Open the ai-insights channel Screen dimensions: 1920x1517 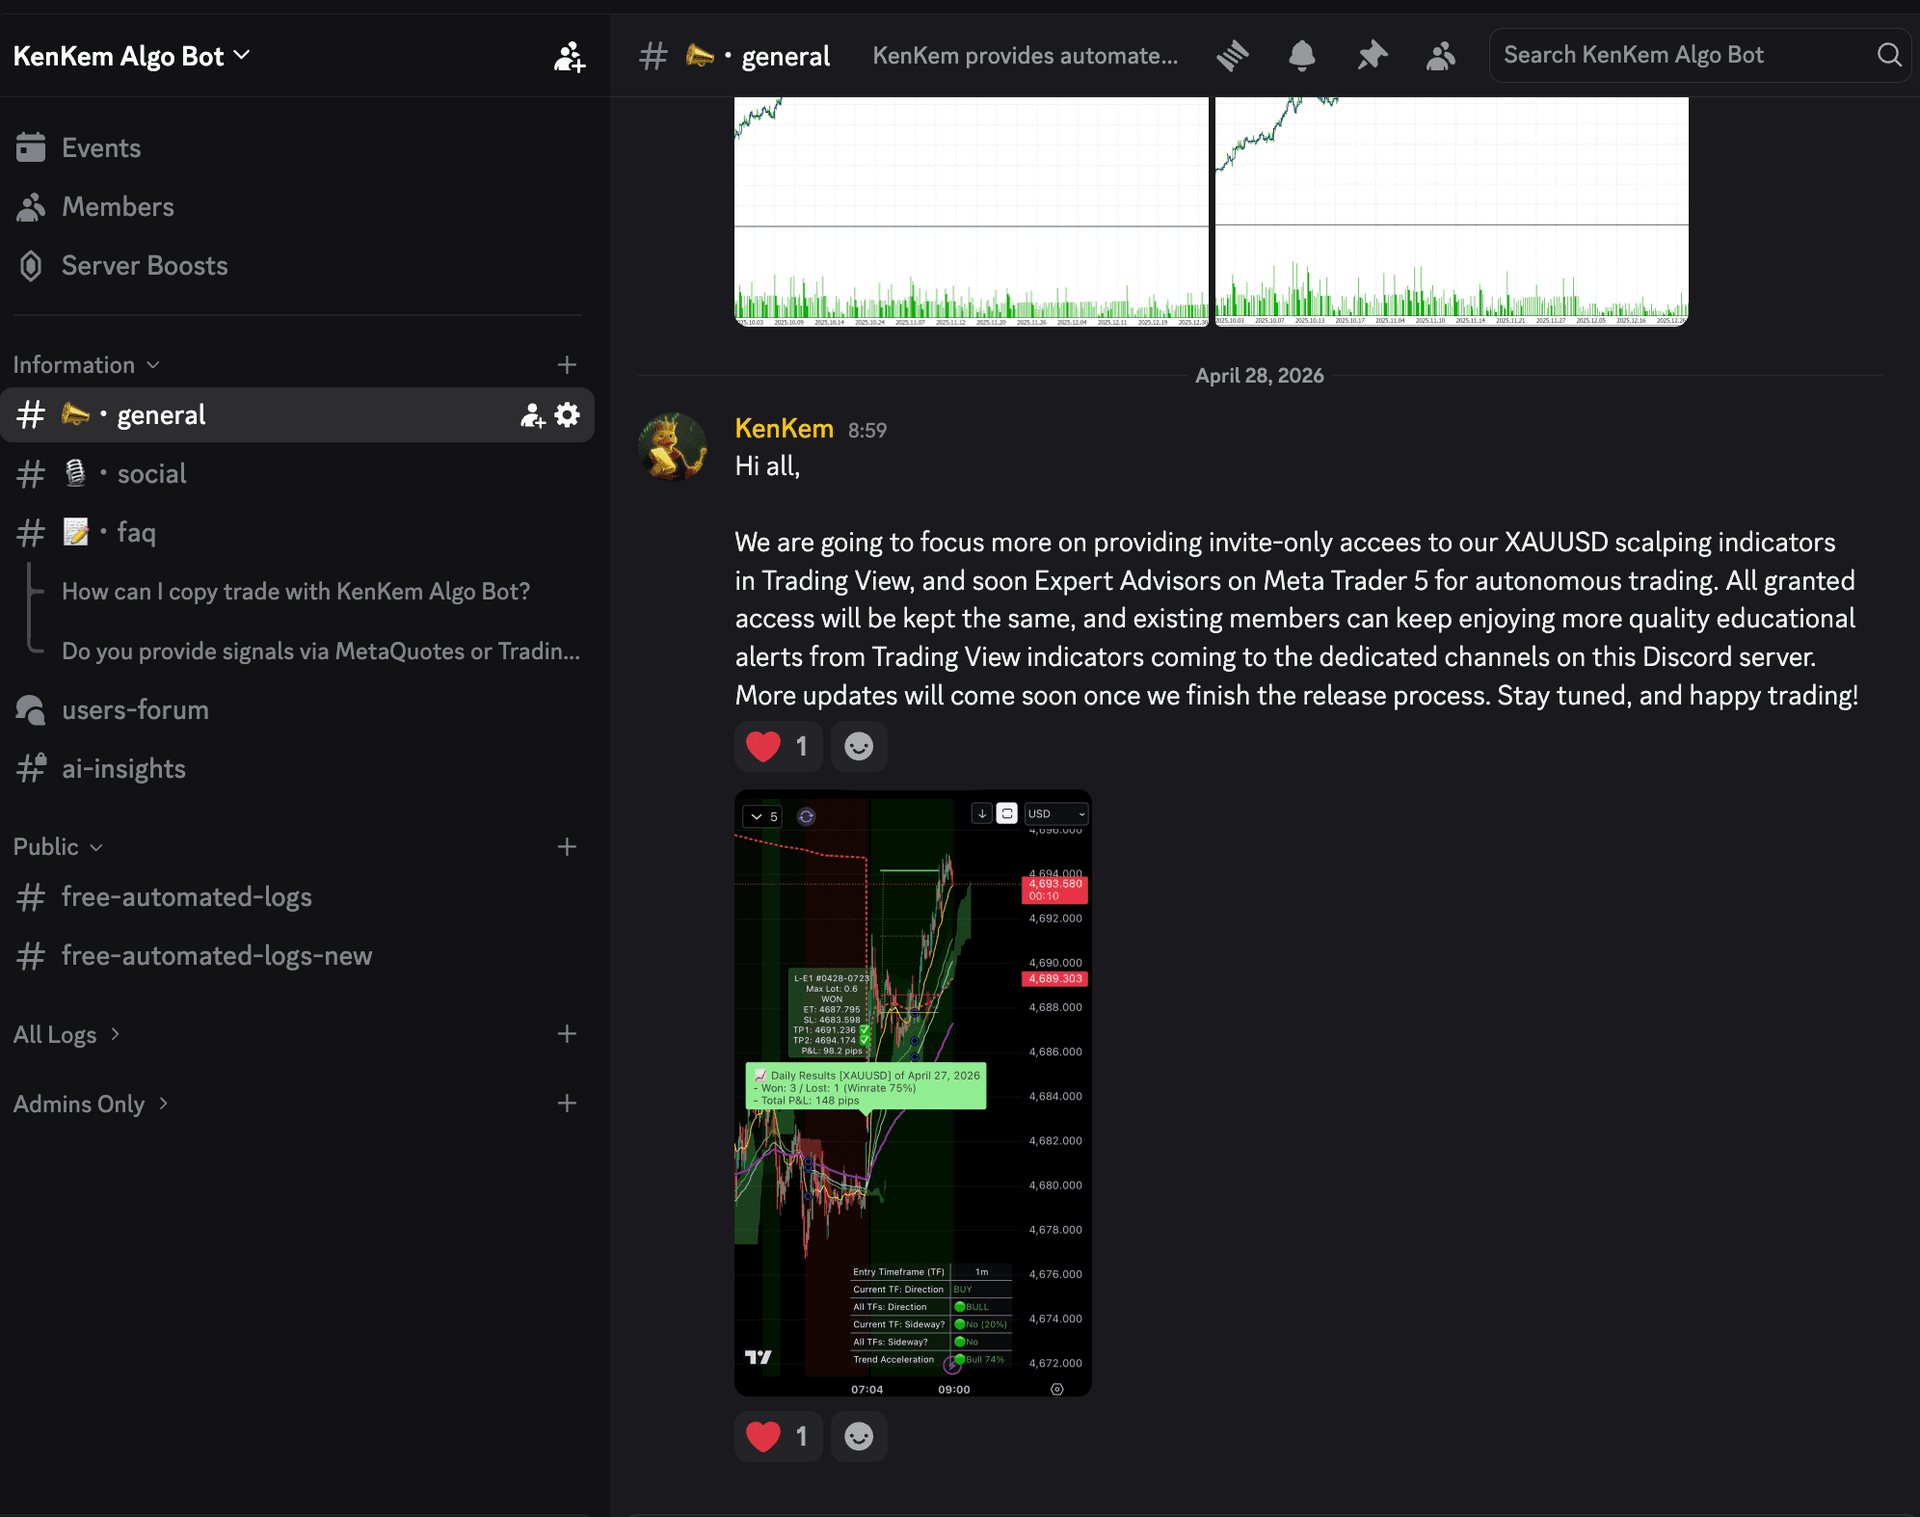(297, 769)
